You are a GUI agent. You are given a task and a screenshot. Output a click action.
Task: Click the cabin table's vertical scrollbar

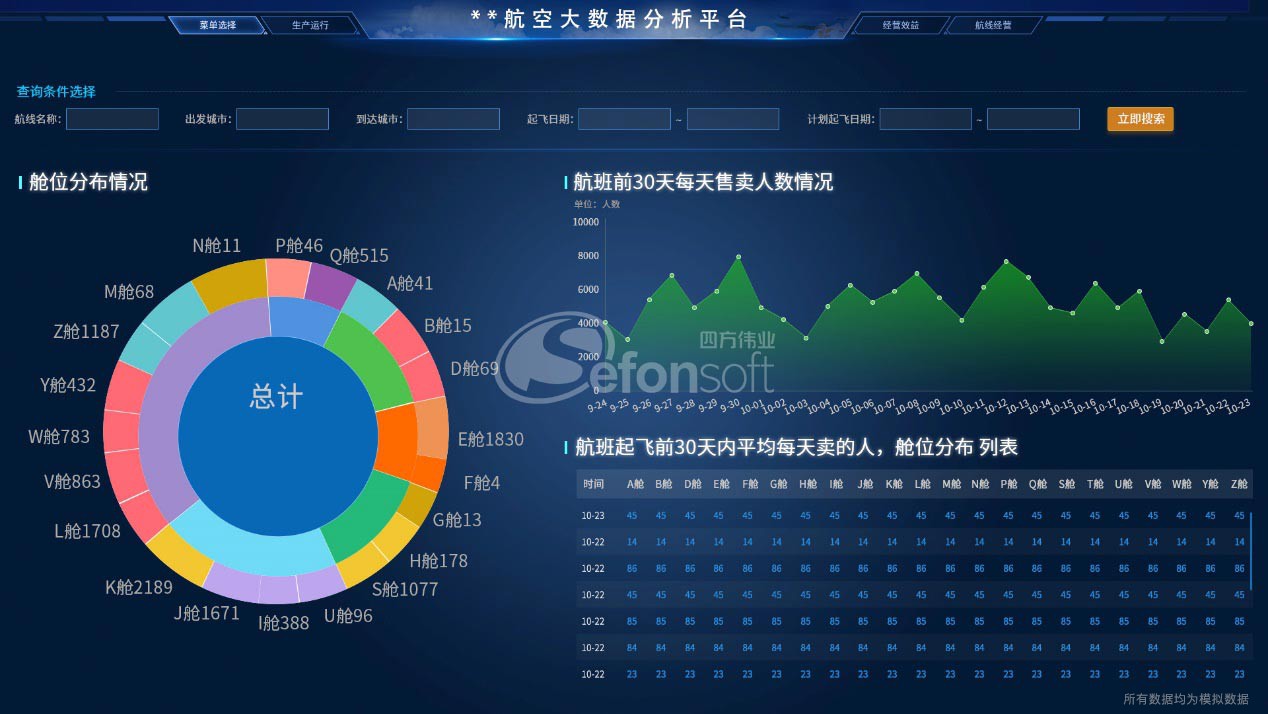point(1251,550)
